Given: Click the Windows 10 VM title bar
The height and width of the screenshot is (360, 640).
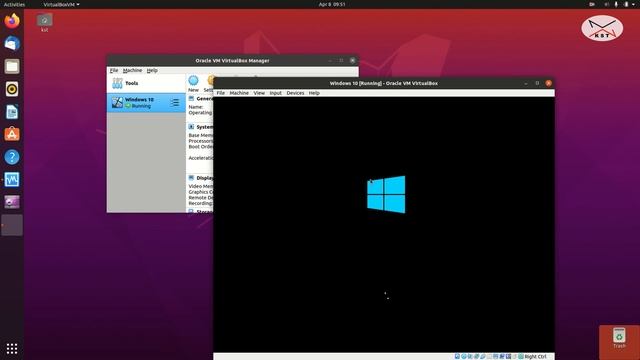Looking at the screenshot, I should point(383,83).
